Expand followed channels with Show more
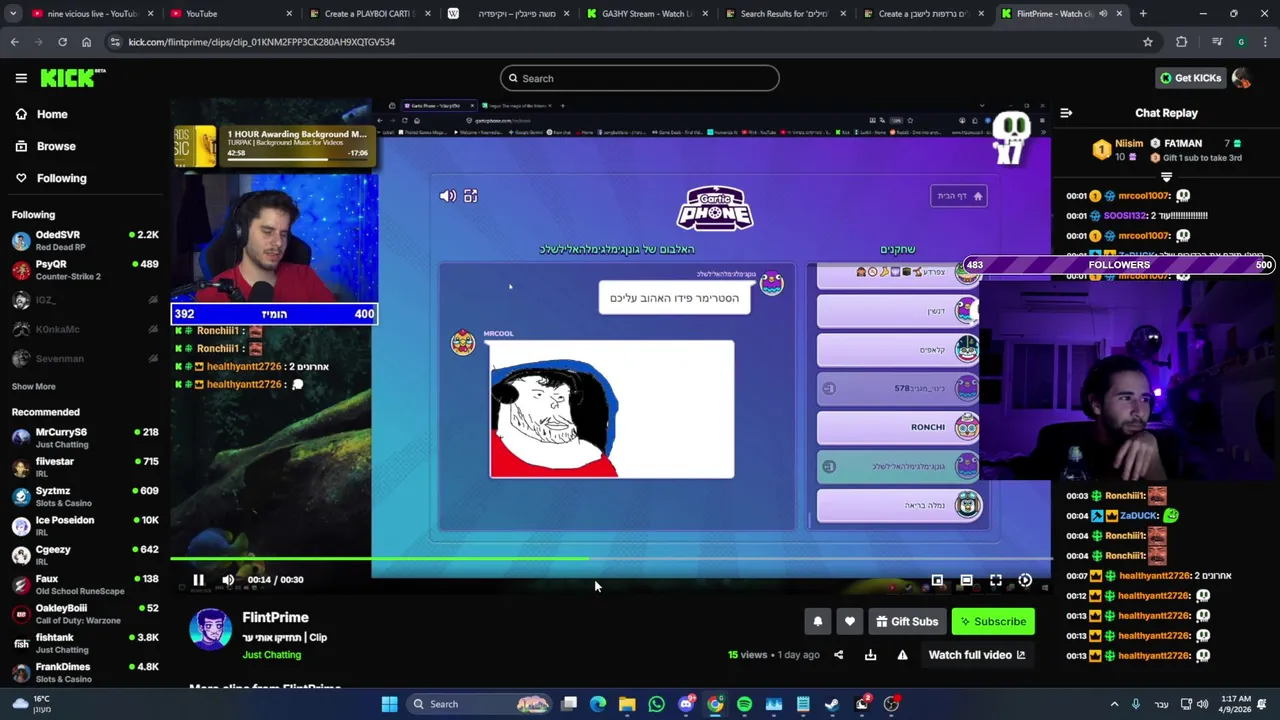 [x=33, y=386]
